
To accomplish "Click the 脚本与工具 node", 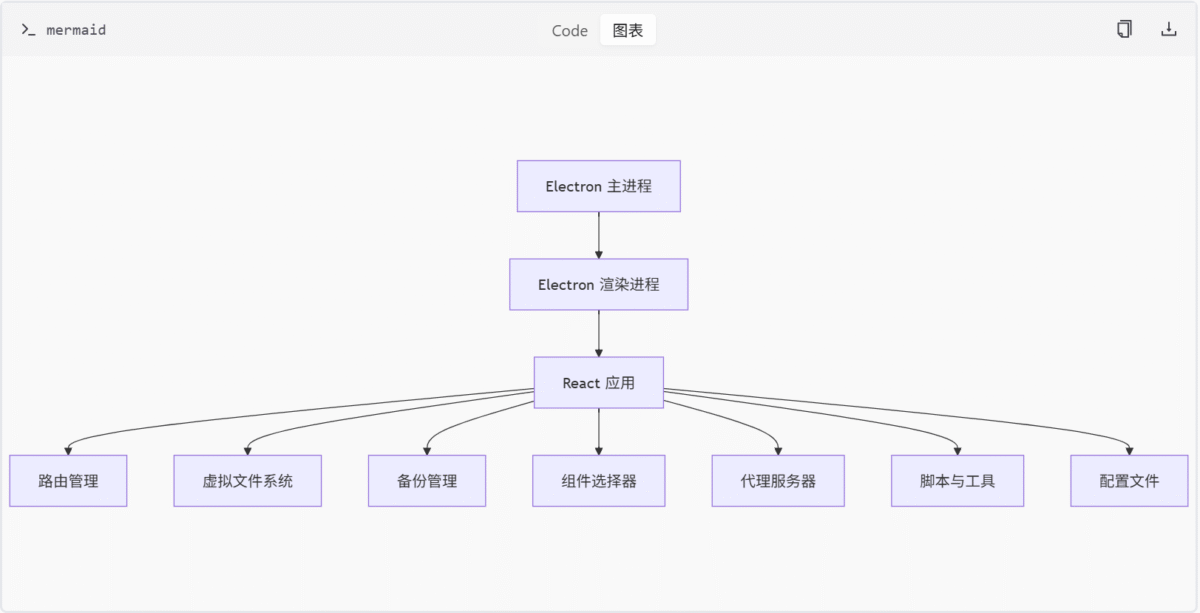I will (958, 481).
